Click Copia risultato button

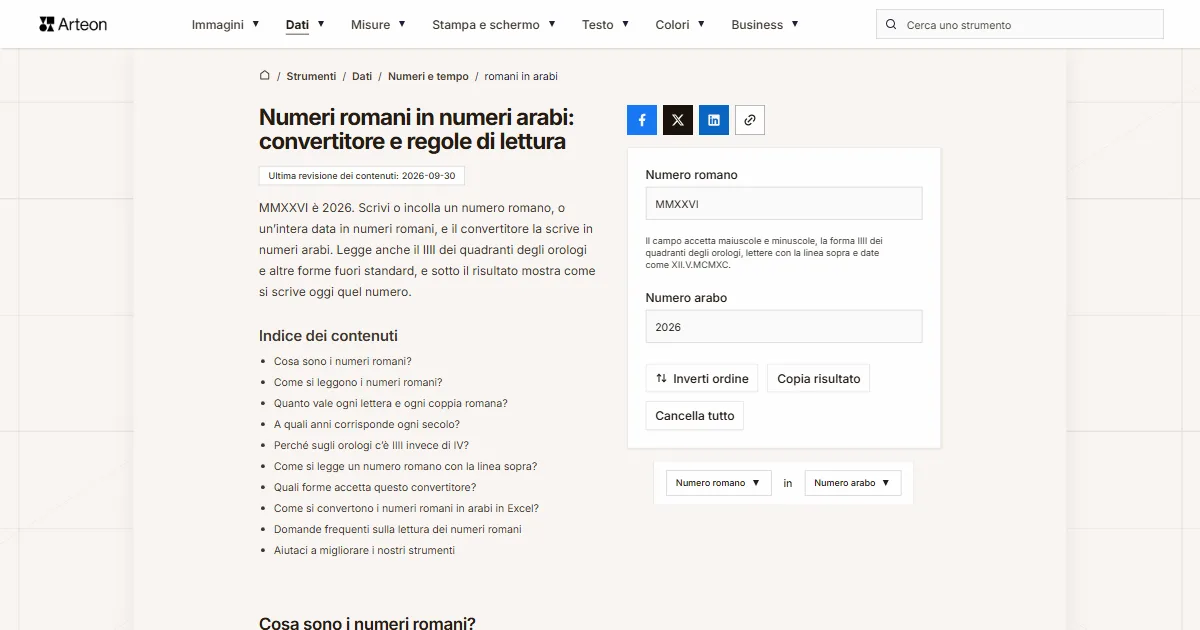pyautogui.click(x=819, y=379)
